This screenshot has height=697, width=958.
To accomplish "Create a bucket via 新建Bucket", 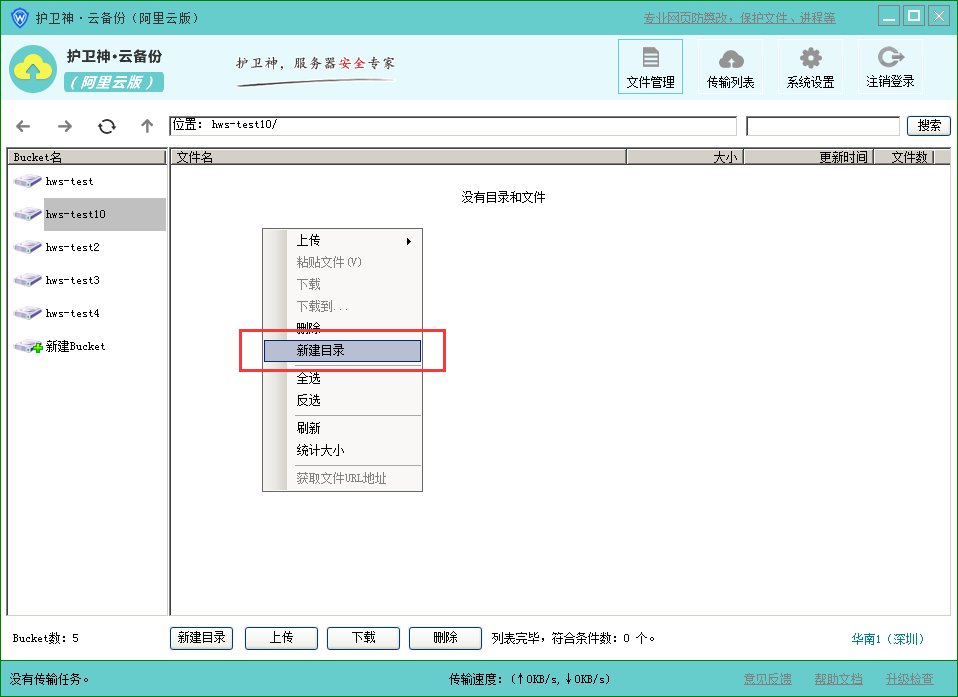I will click(x=74, y=346).
